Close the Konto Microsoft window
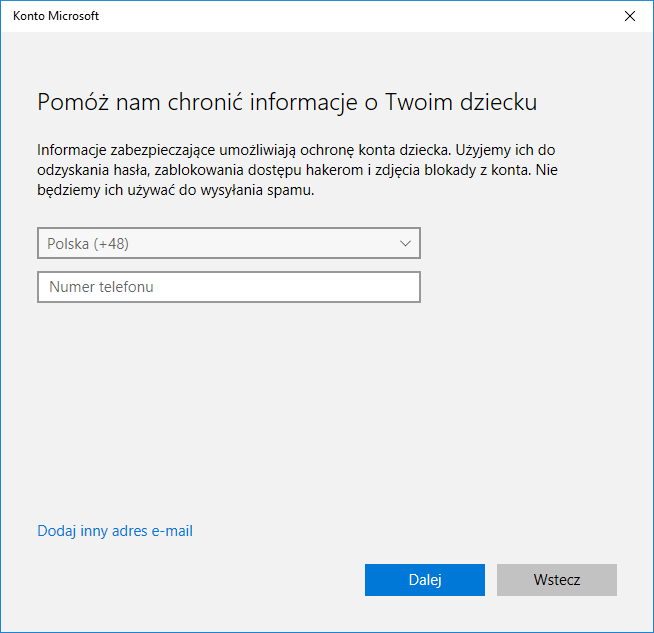Image resolution: width=654 pixels, height=633 pixels. point(629,17)
